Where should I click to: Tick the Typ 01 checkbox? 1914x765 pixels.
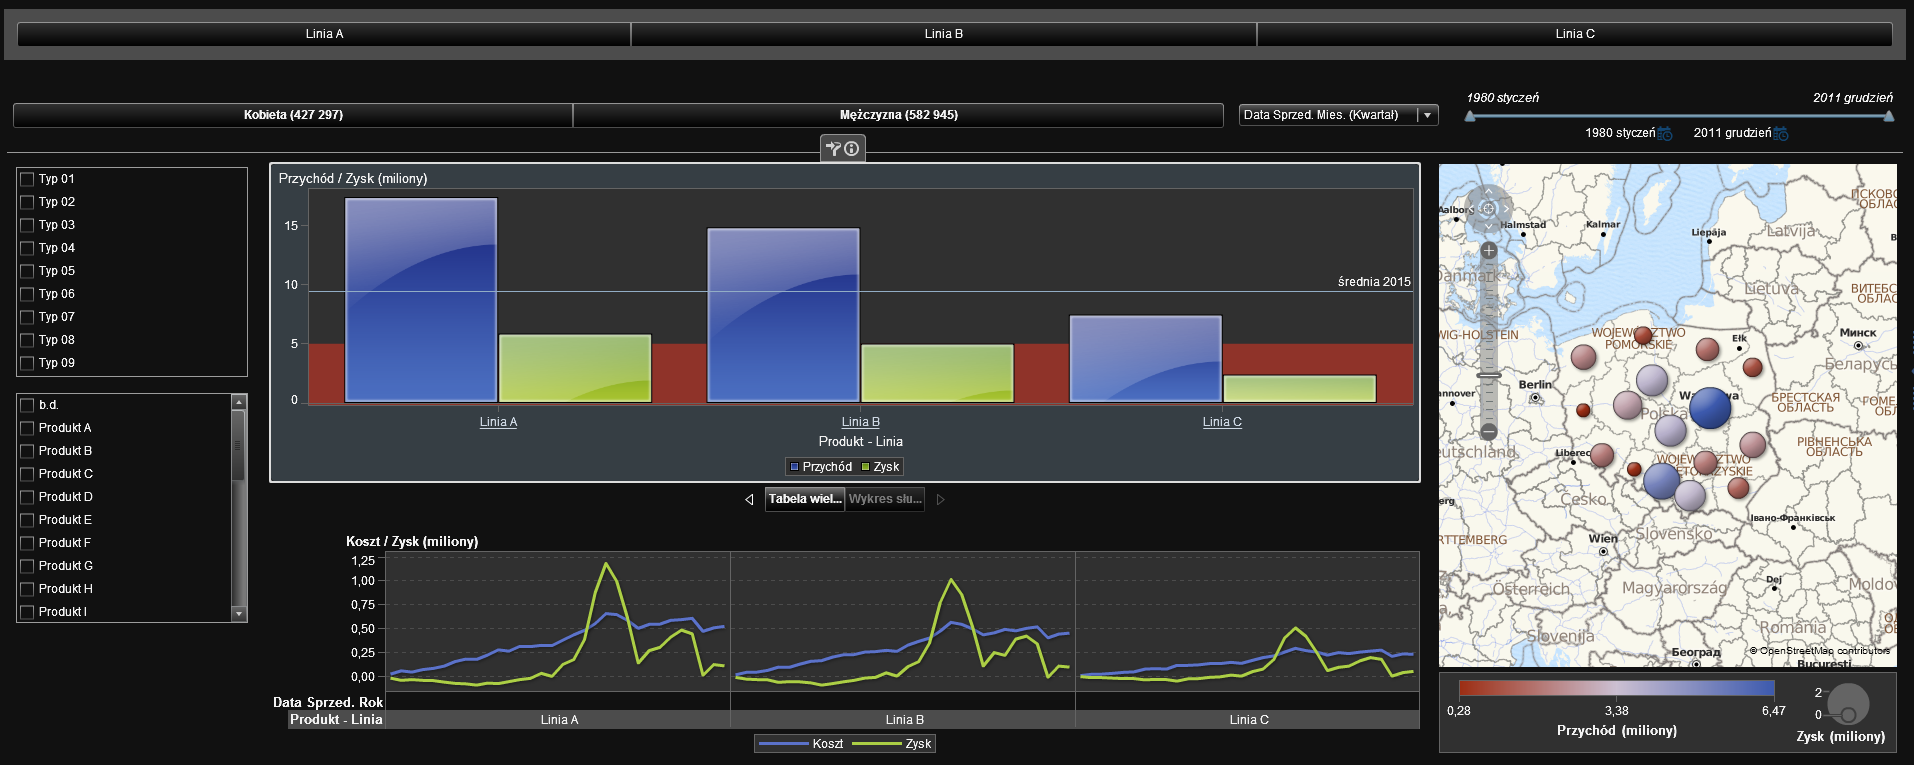[x=27, y=179]
